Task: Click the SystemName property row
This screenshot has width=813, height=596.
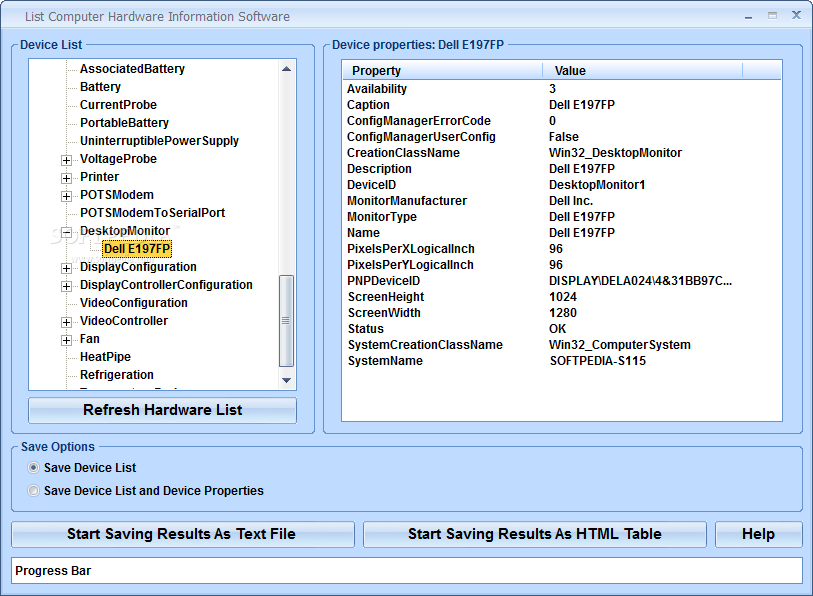Action: pyautogui.click(x=562, y=361)
